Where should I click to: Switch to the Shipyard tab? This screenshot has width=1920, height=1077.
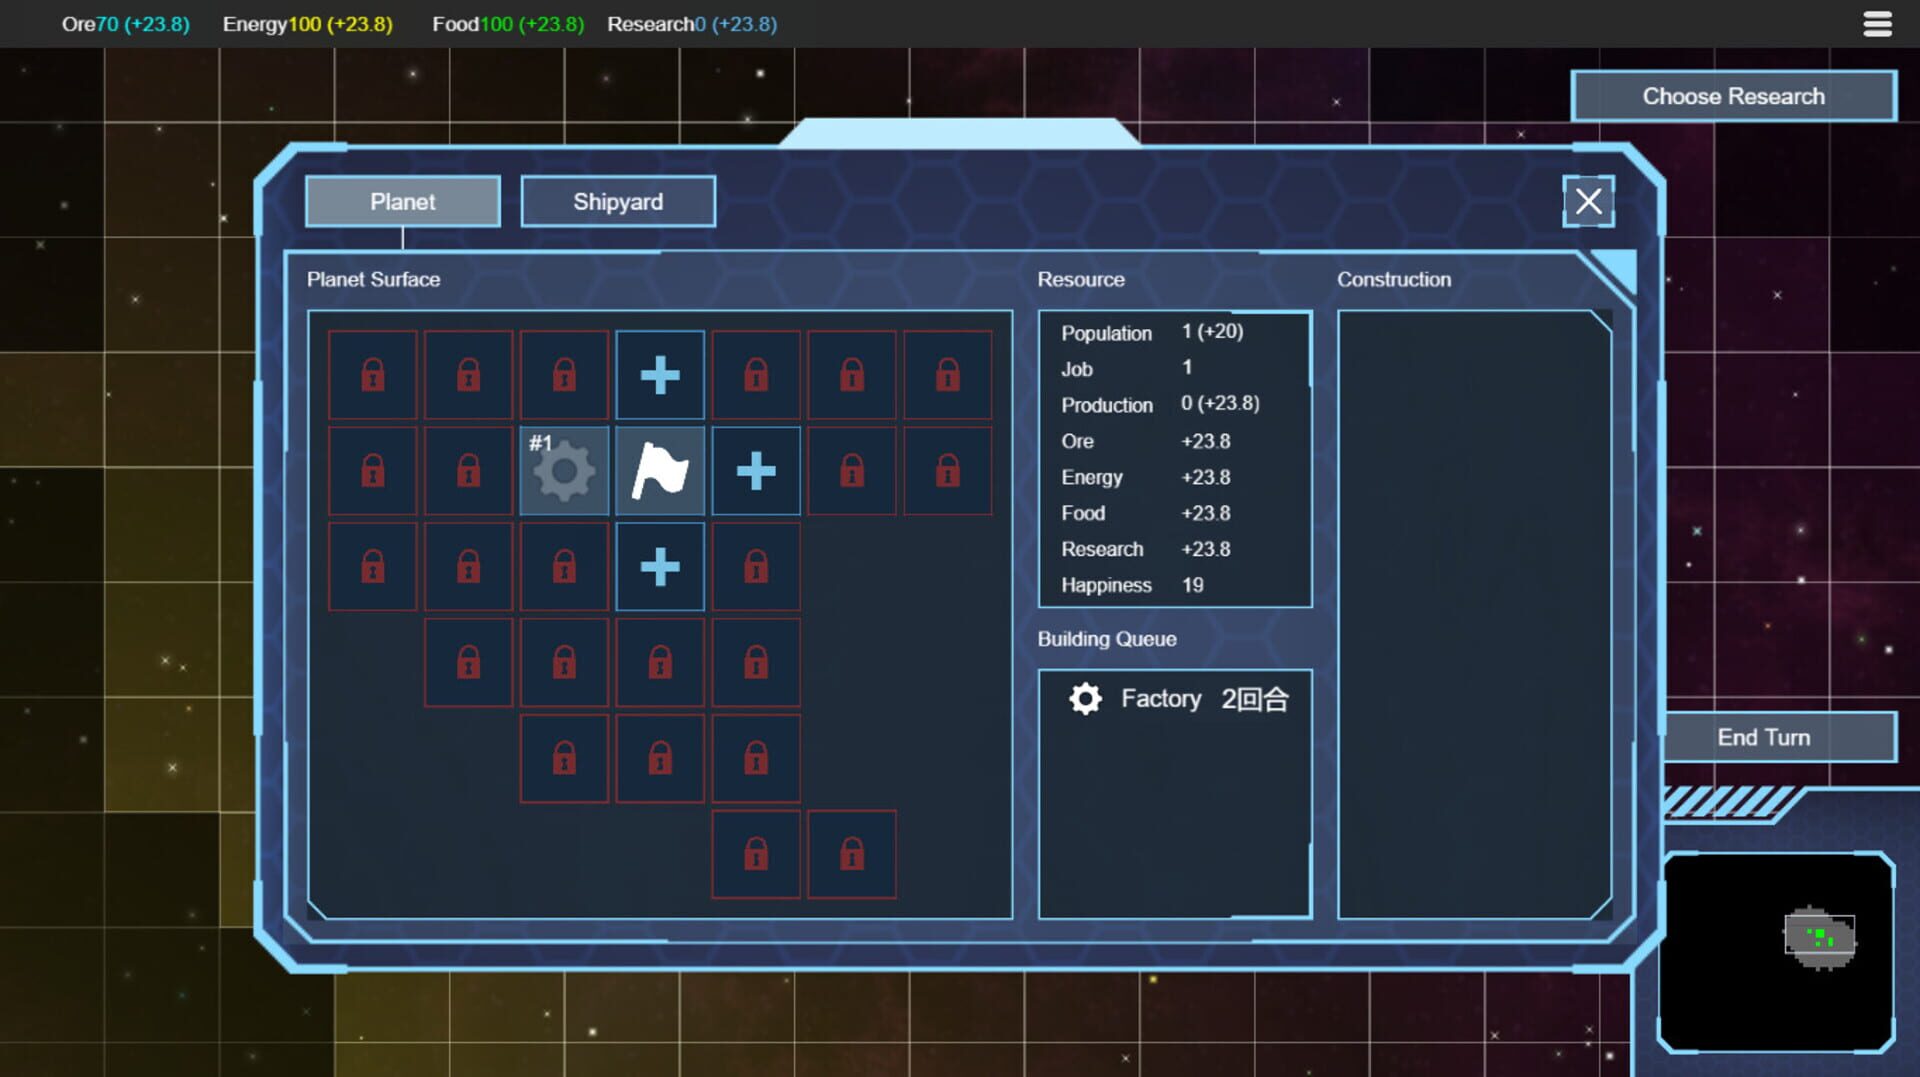pyautogui.click(x=617, y=201)
